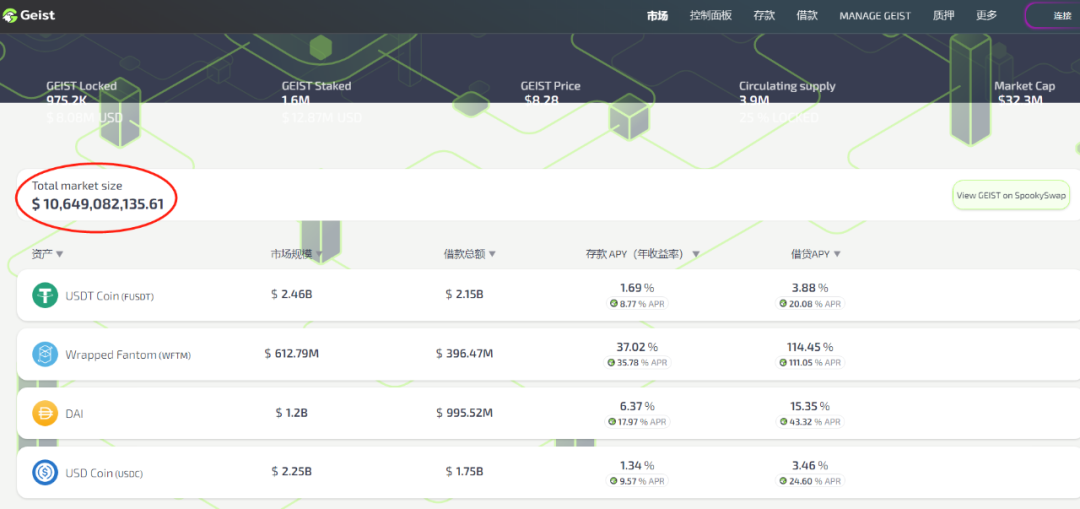Screen dimensions: 1080x509
Task: Click the 3.88 % borrow APY value
Action: coord(810,288)
